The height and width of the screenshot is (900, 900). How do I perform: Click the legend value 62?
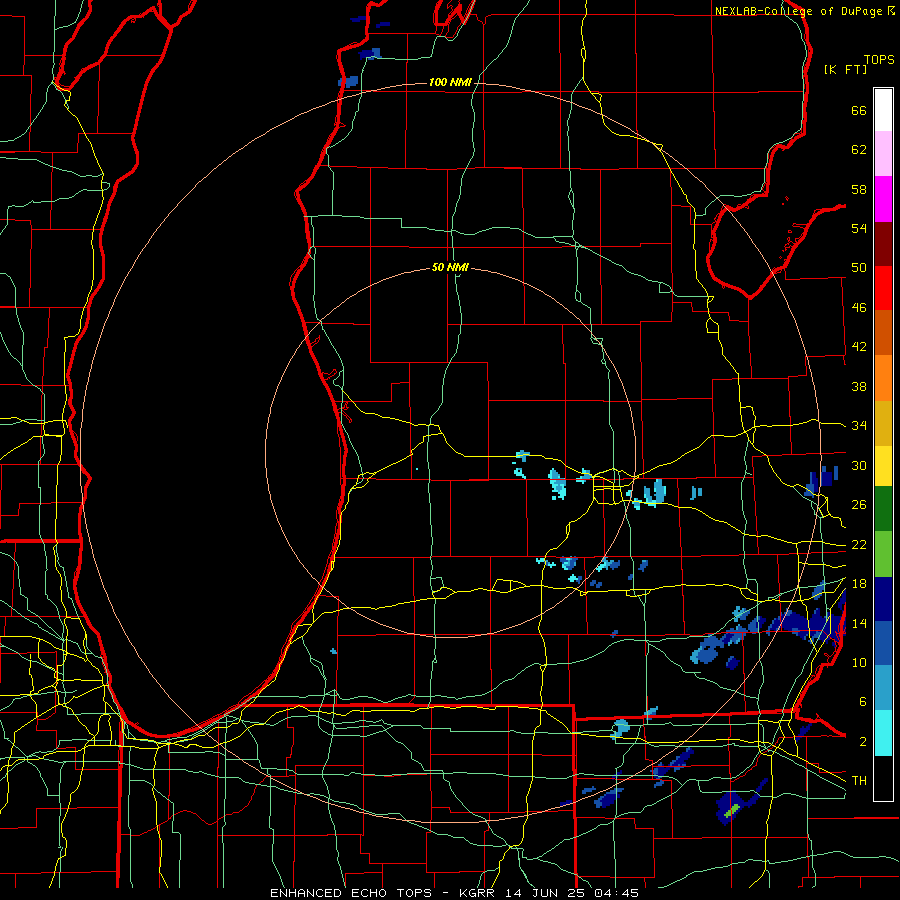(859, 150)
